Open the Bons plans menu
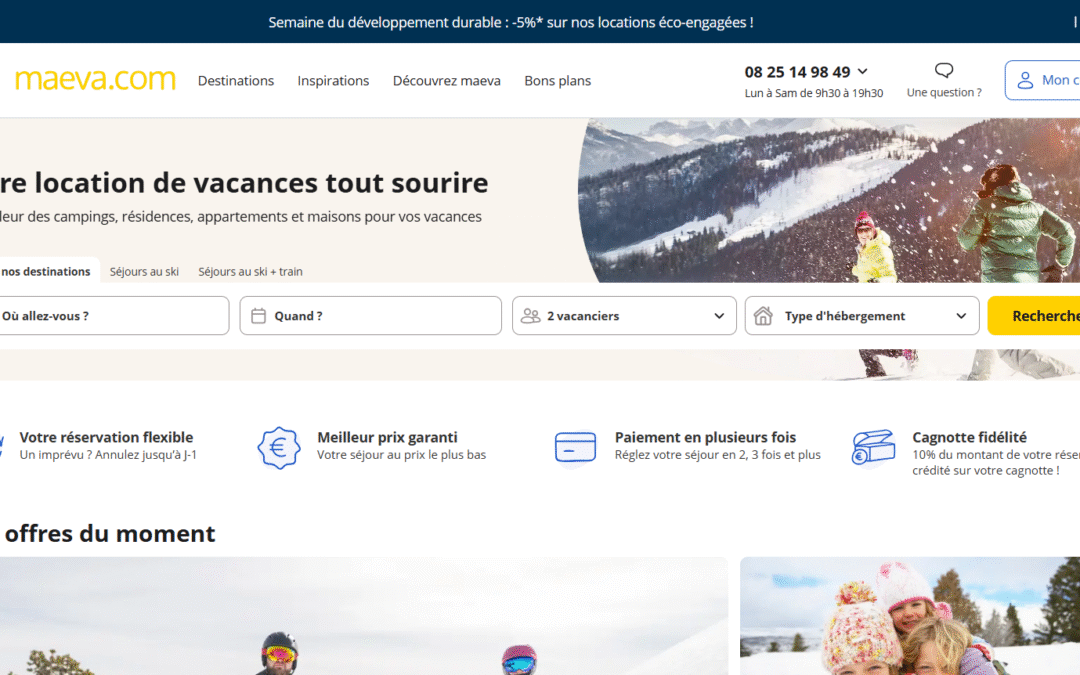The image size is (1080, 675). [x=557, y=81]
